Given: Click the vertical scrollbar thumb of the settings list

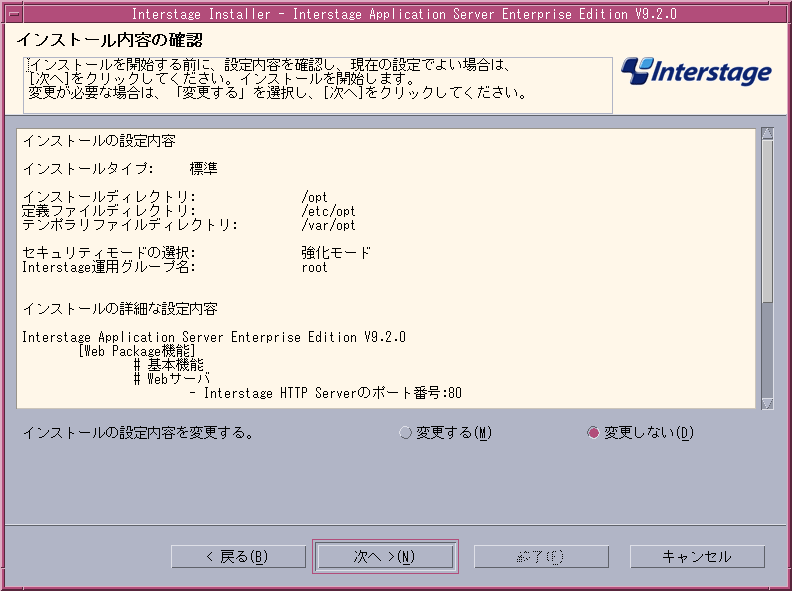Looking at the screenshot, I should [767, 221].
